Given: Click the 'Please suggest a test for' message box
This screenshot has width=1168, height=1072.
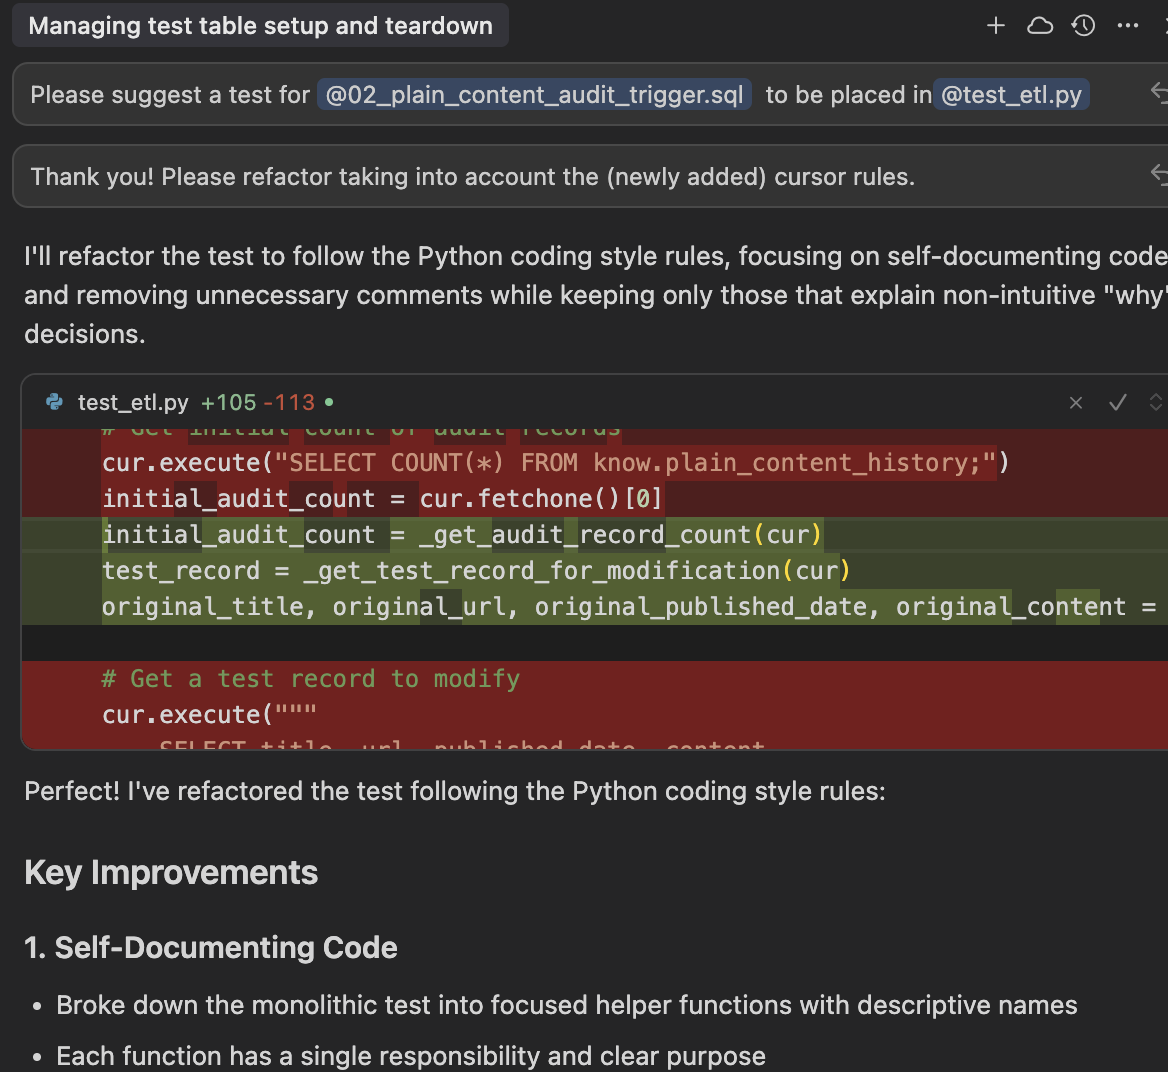Looking at the screenshot, I should (590, 95).
